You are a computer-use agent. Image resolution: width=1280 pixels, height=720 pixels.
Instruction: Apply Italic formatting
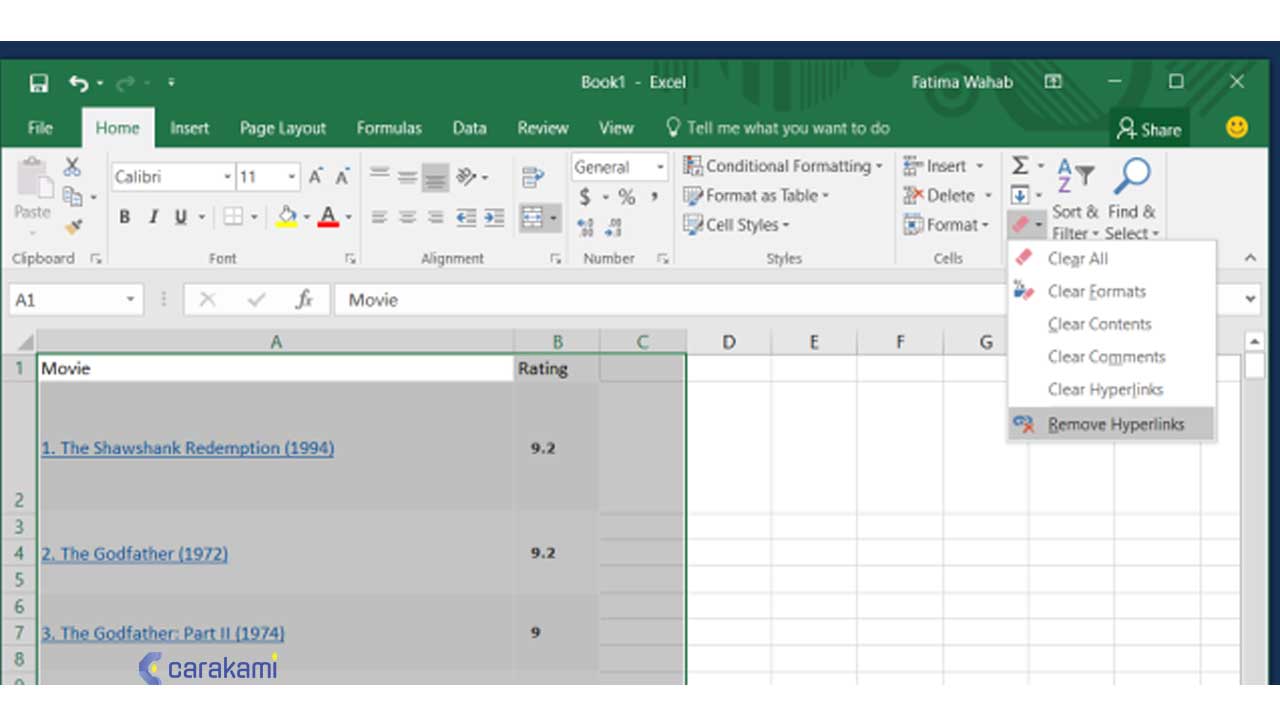pos(153,216)
